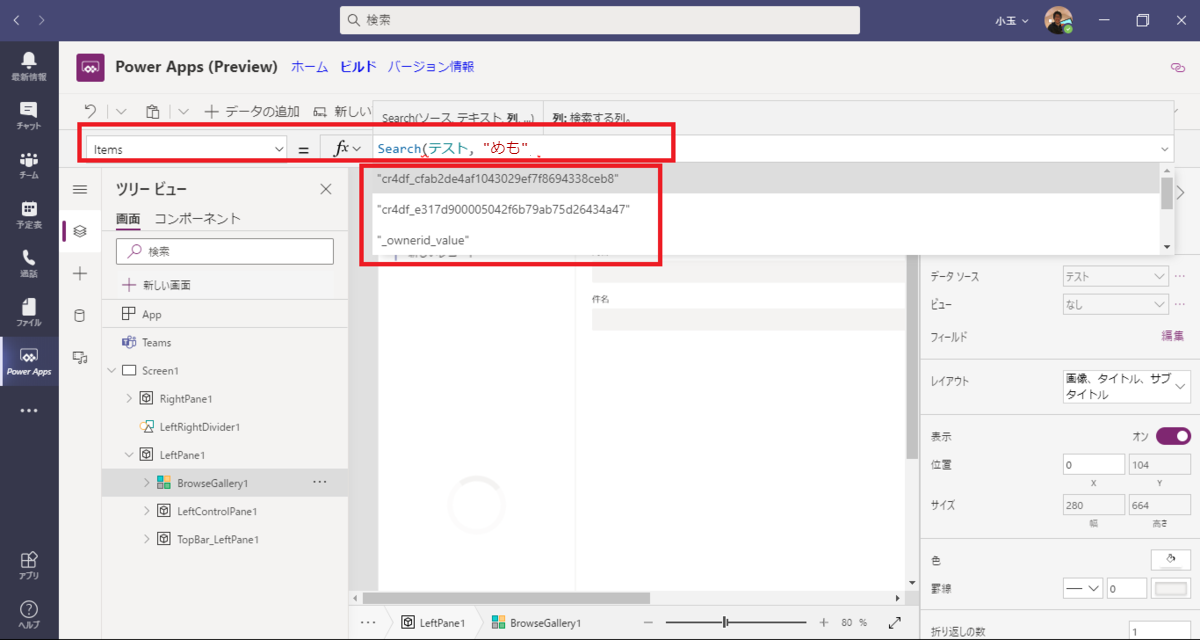Switch to the バージョン情報 tab

[431, 67]
